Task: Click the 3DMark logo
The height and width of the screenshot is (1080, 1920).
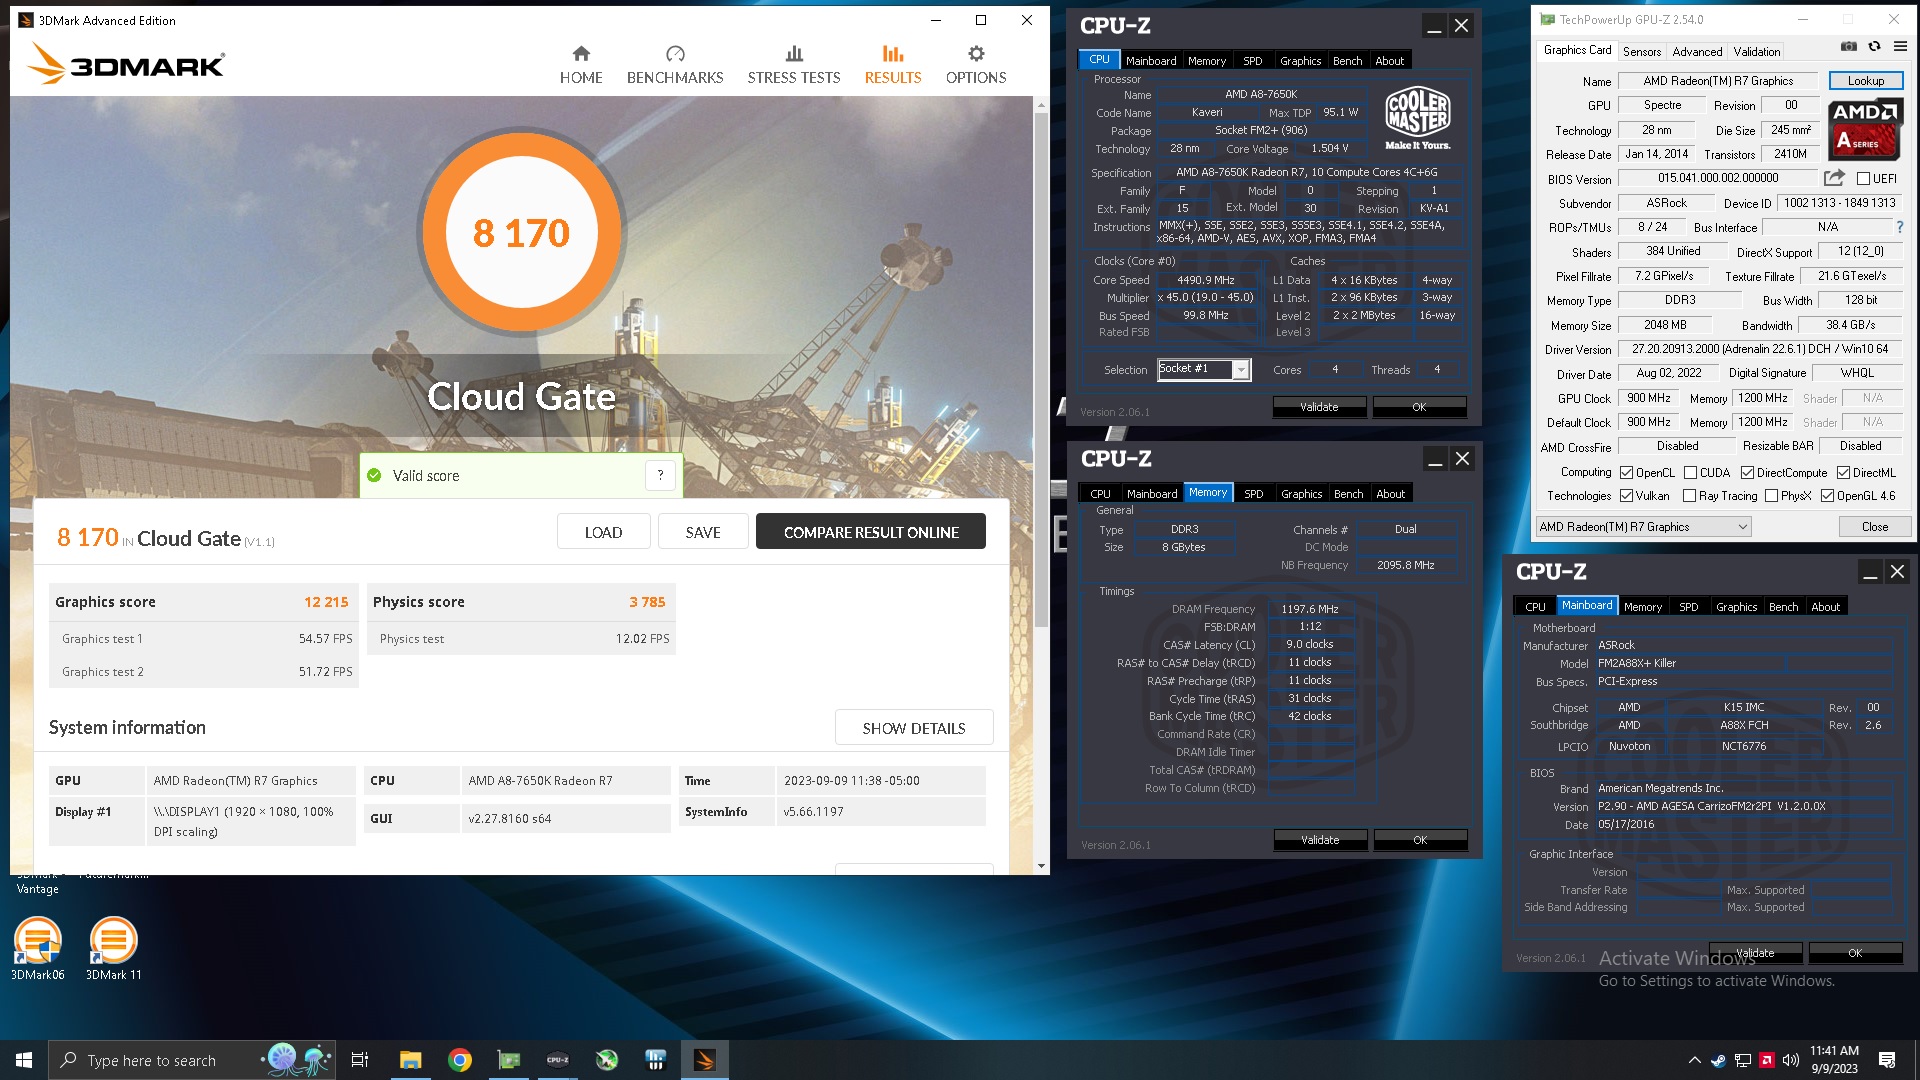Action: click(x=126, y=64)
